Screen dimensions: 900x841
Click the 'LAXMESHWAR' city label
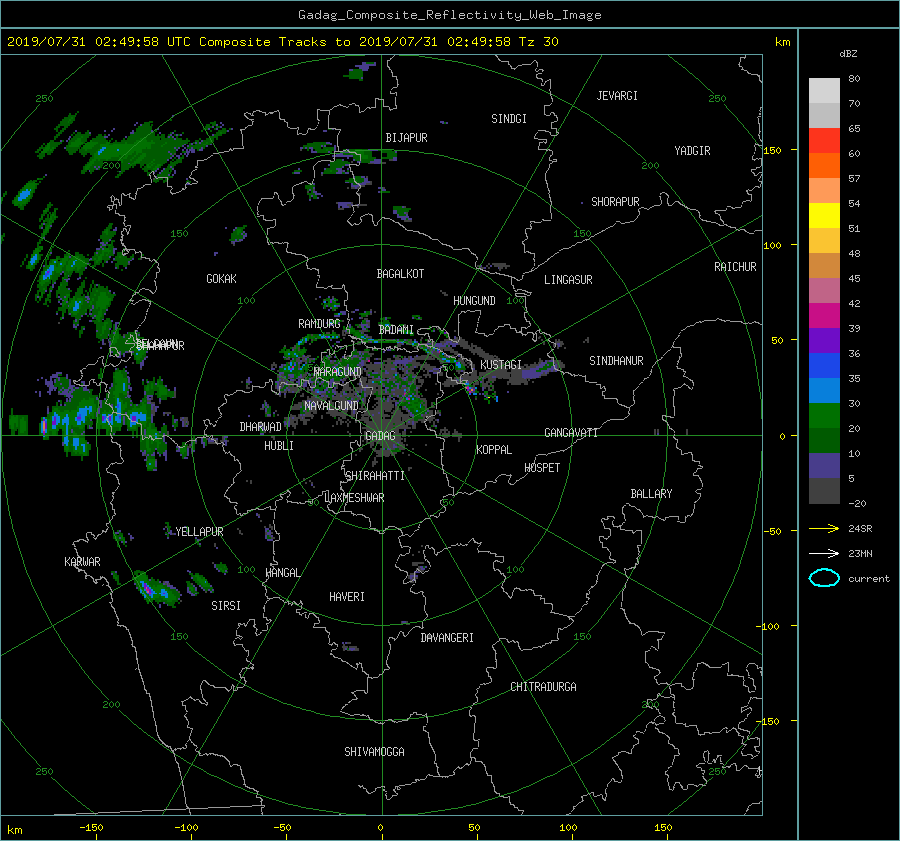coord(354,498)
